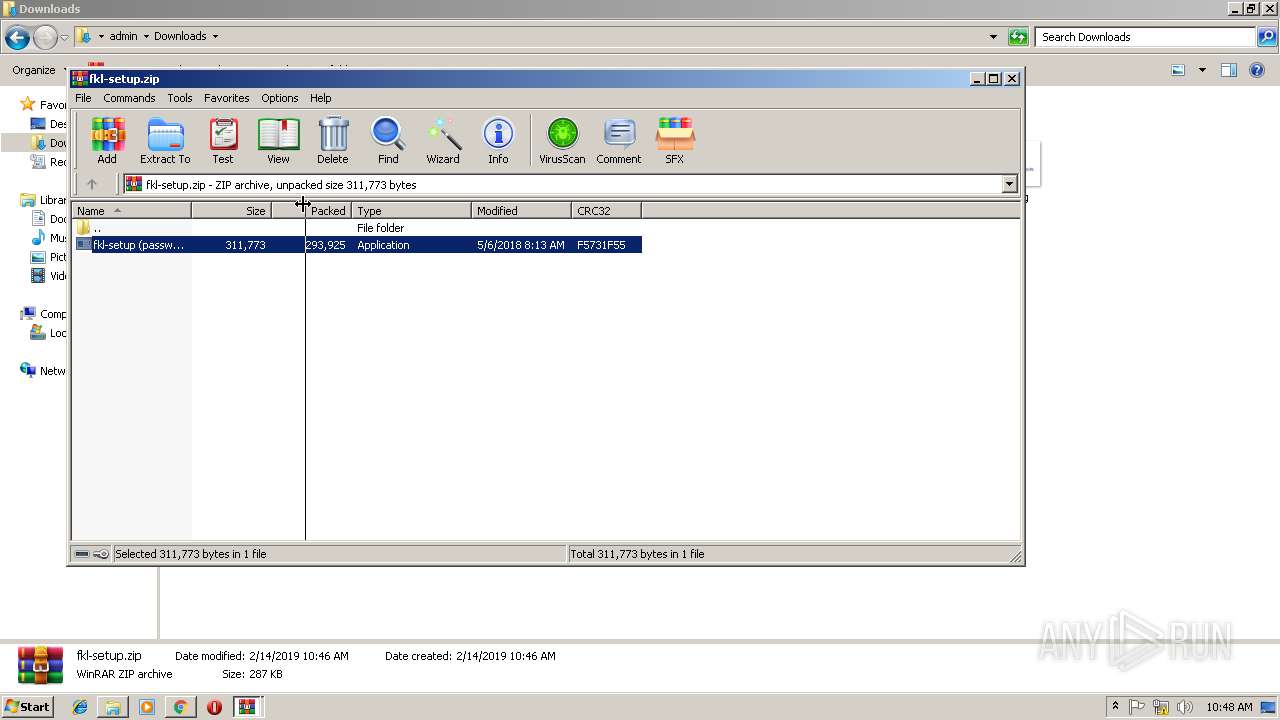Image resolution: width=1280 pixels, height=720 pixels.
Task: Start VirusScan on the archive
Action: [562, 140]
